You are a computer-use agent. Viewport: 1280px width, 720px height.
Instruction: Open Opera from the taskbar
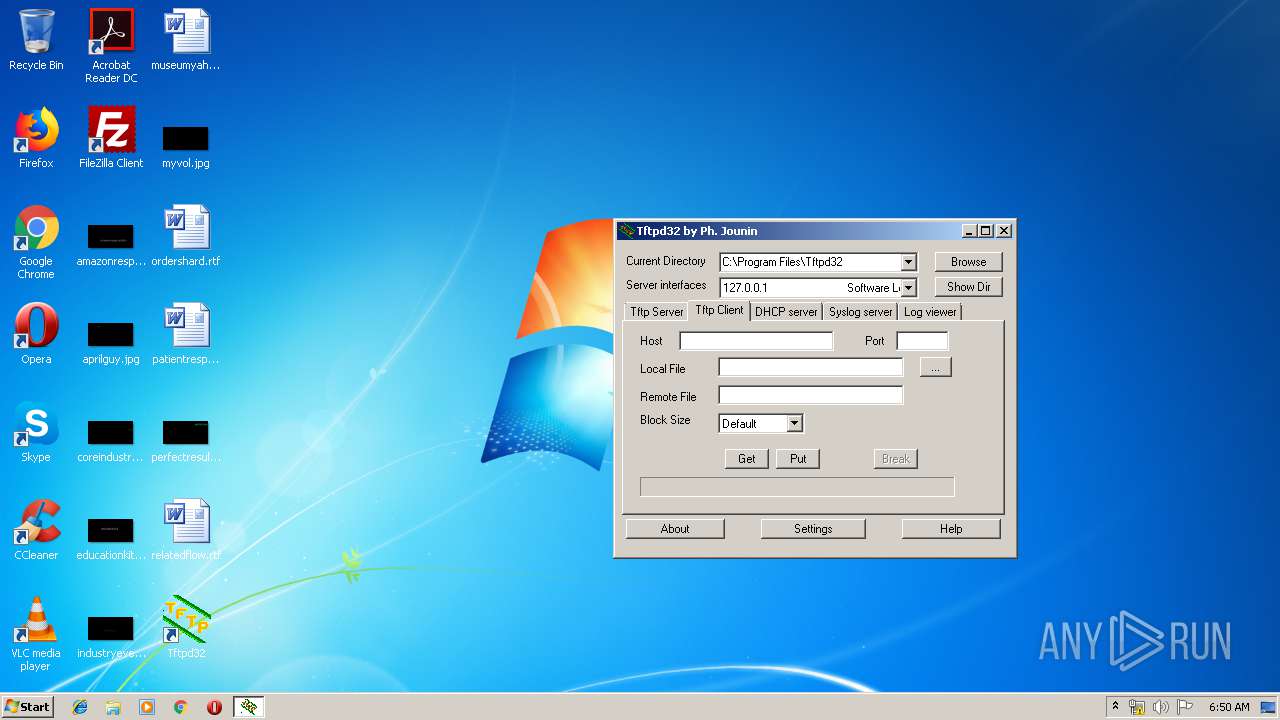click(x=214, y=707)
